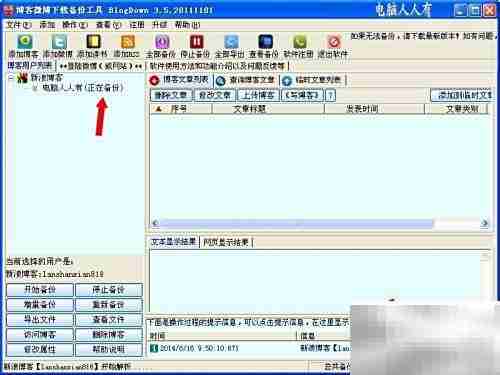Viewport: 500px width, 375px height.
Task: Click the article list horizontal scrollbar thumb
Action: [297, 223]
